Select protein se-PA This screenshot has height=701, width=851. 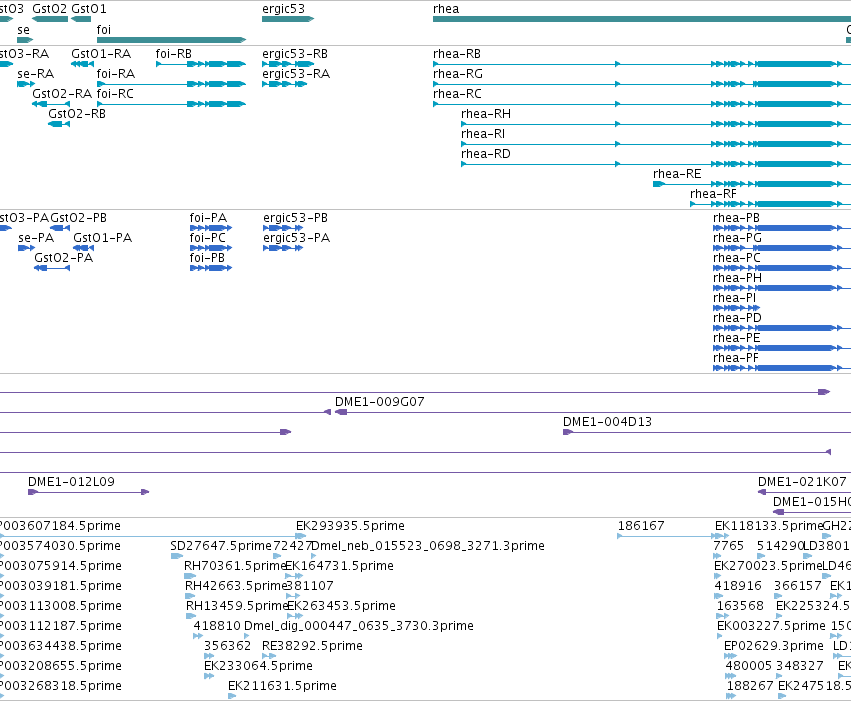26,248
